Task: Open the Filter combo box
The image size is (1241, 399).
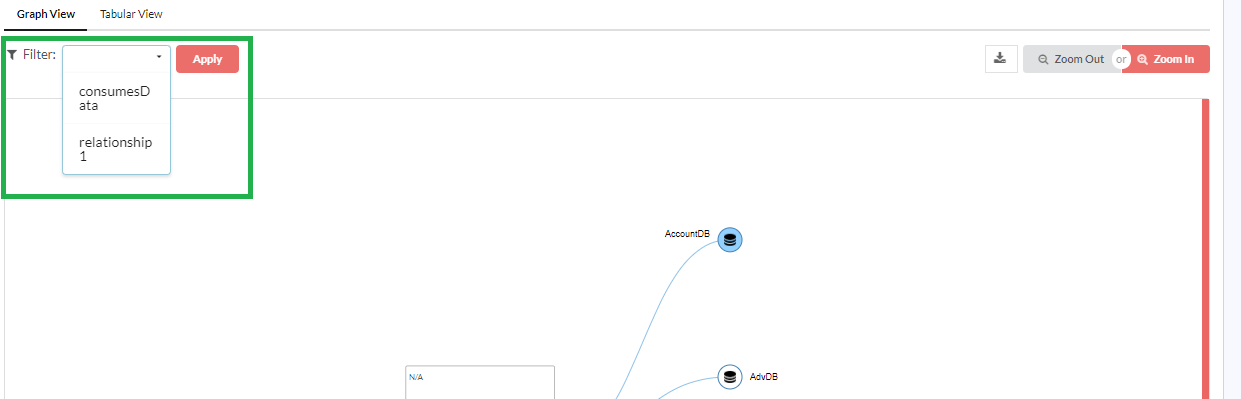Action: tap(116, 58)
